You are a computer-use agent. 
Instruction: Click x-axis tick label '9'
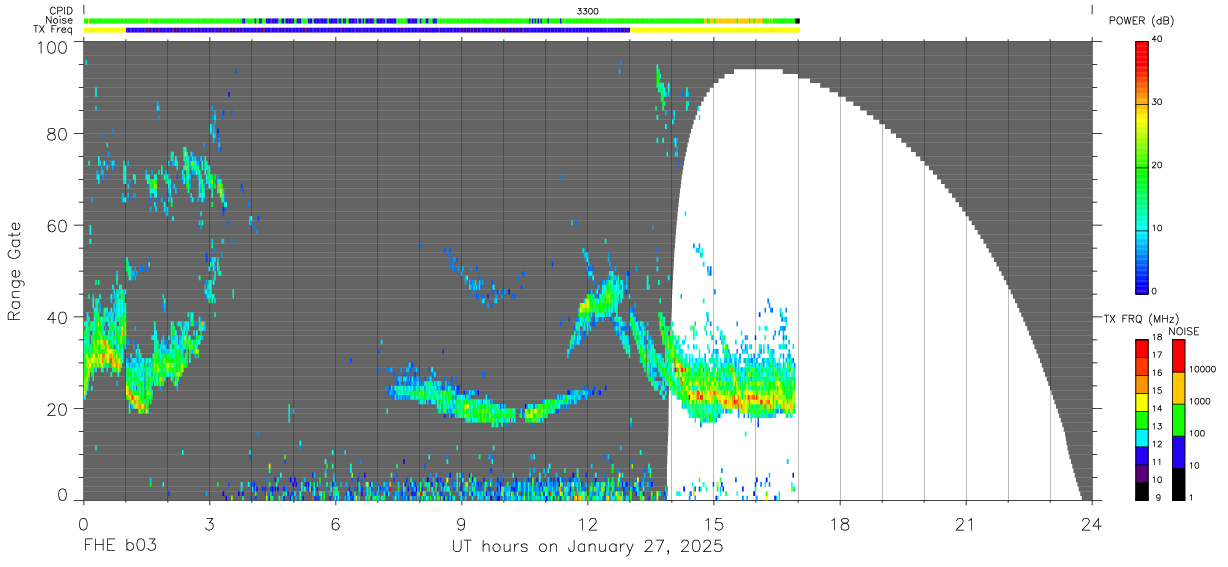point(461,523)
